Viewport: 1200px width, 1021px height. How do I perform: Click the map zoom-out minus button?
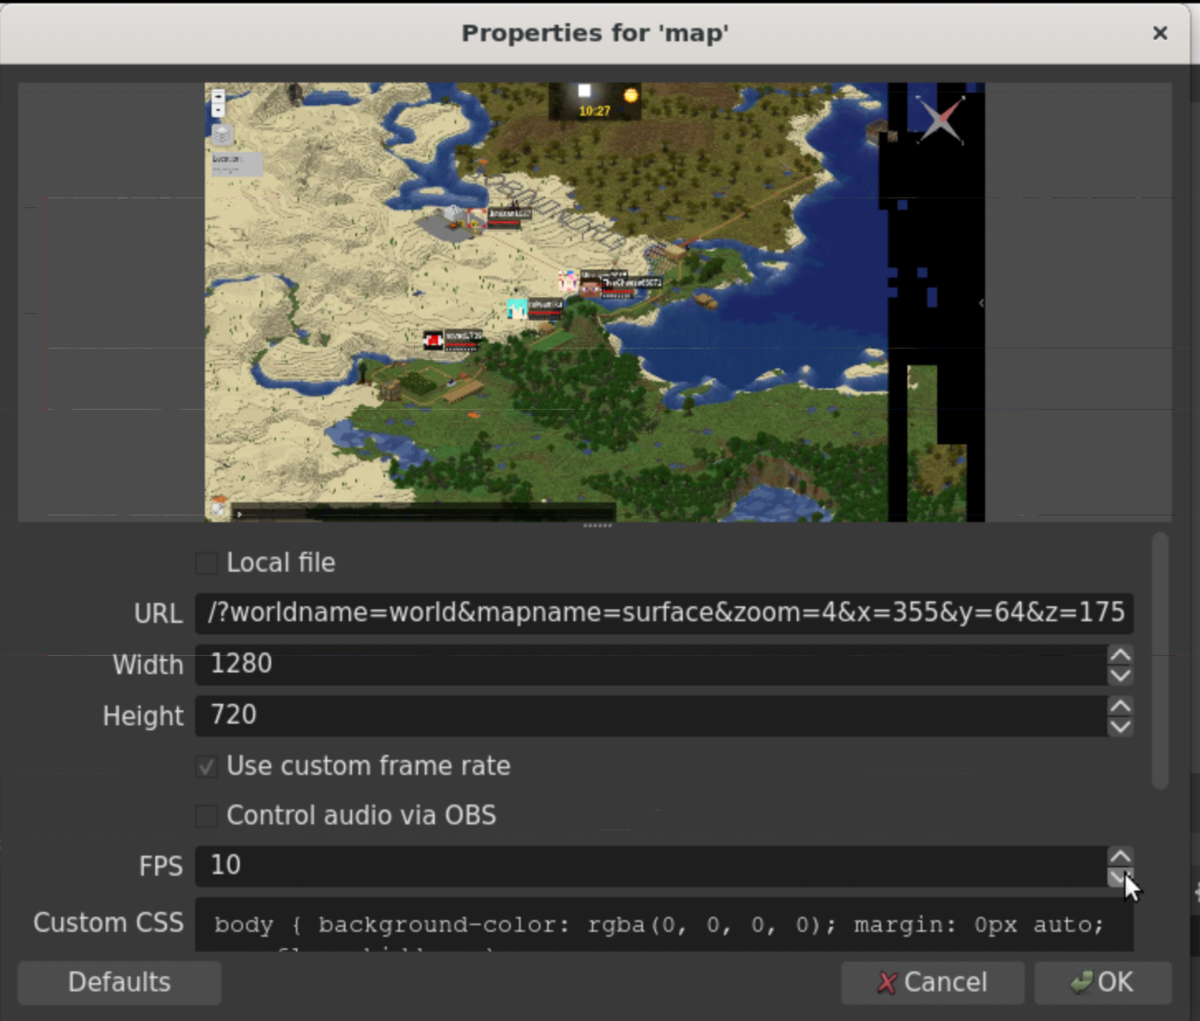pos(218,110)
